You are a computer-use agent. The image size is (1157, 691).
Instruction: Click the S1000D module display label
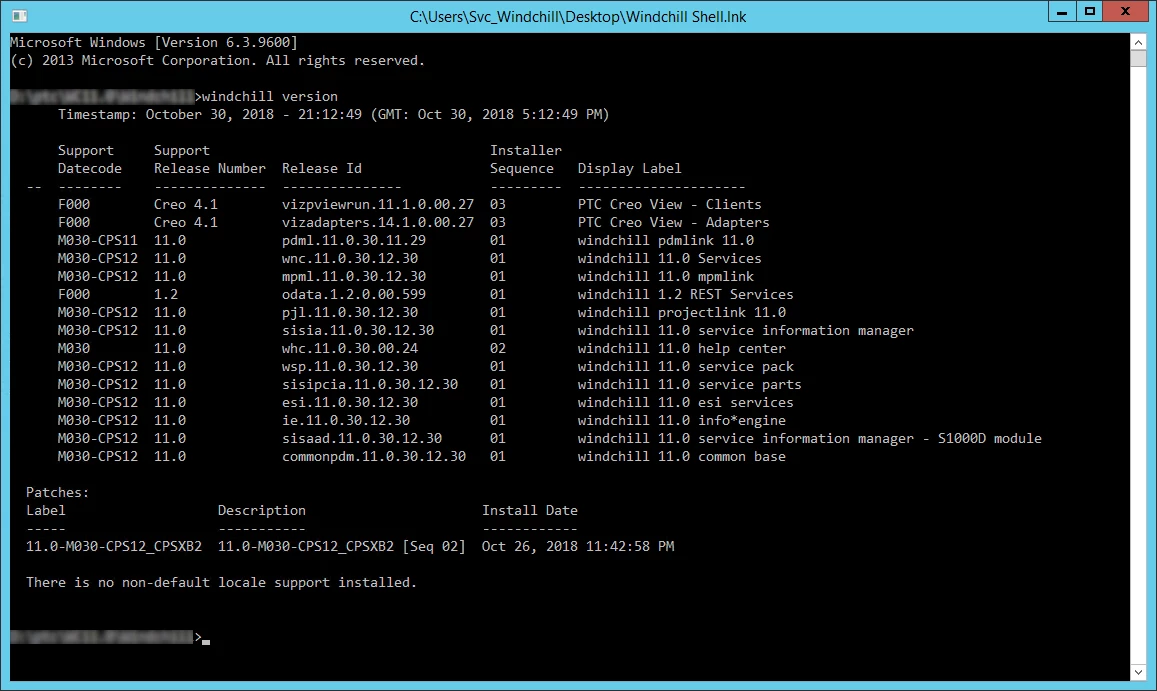tap(809, 439)
